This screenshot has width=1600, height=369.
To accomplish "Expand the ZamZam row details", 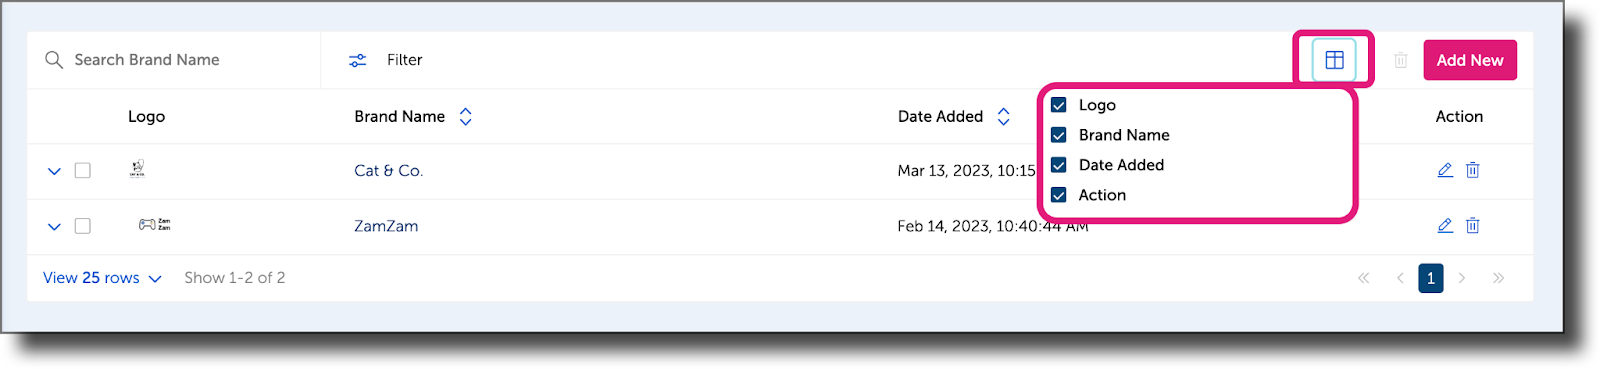I will 54,226.
